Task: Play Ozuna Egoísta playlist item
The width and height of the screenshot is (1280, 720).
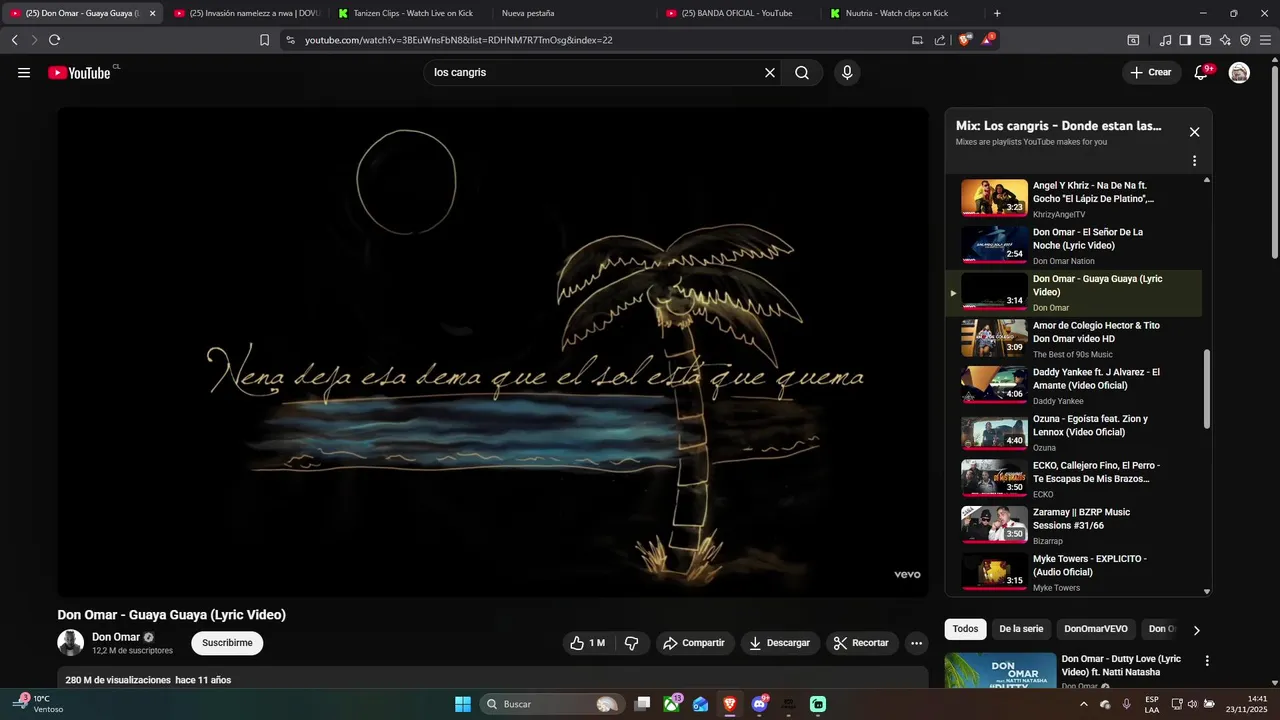Action: [1075, 432]
